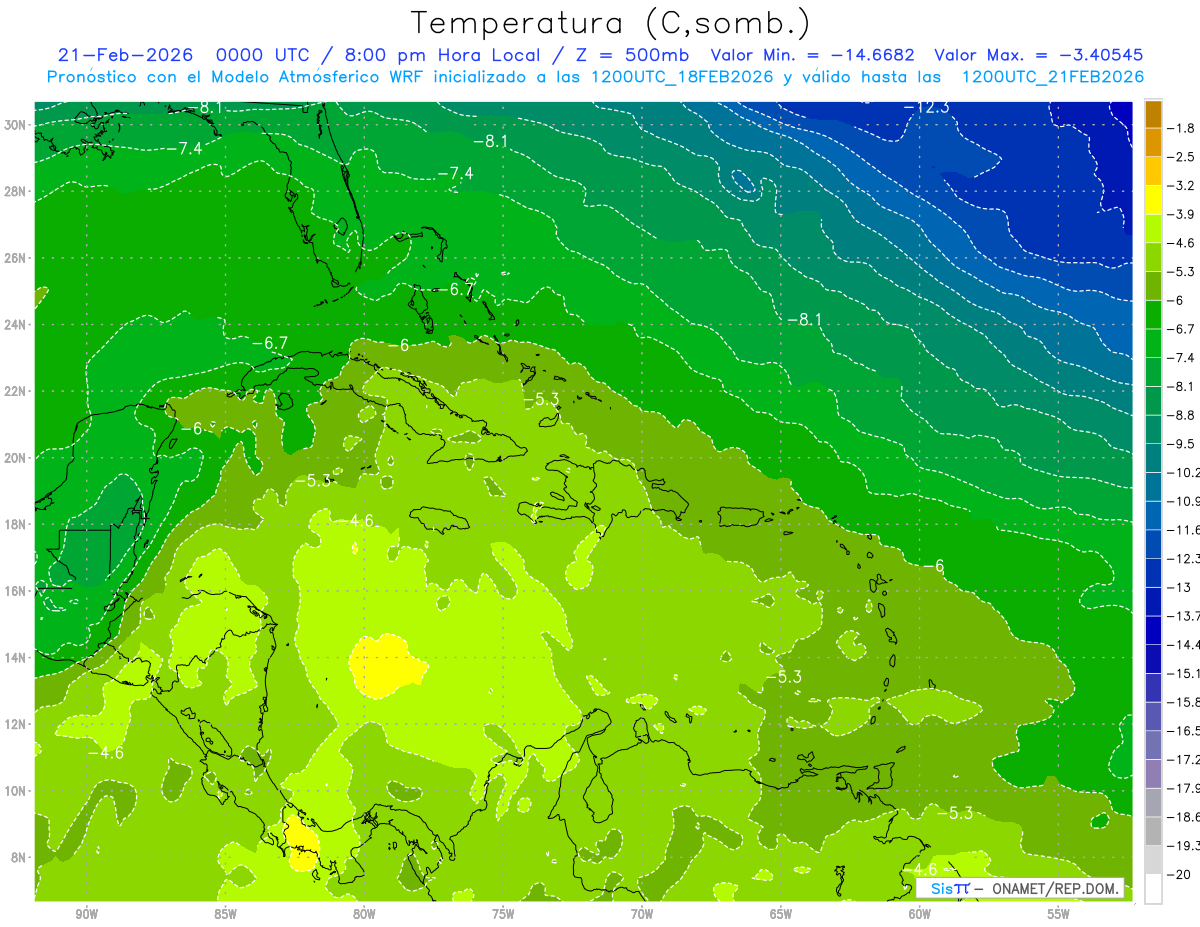Click the 30N latitude axis label
This screenshot has width=1200, height=927.
pos(15,125)
